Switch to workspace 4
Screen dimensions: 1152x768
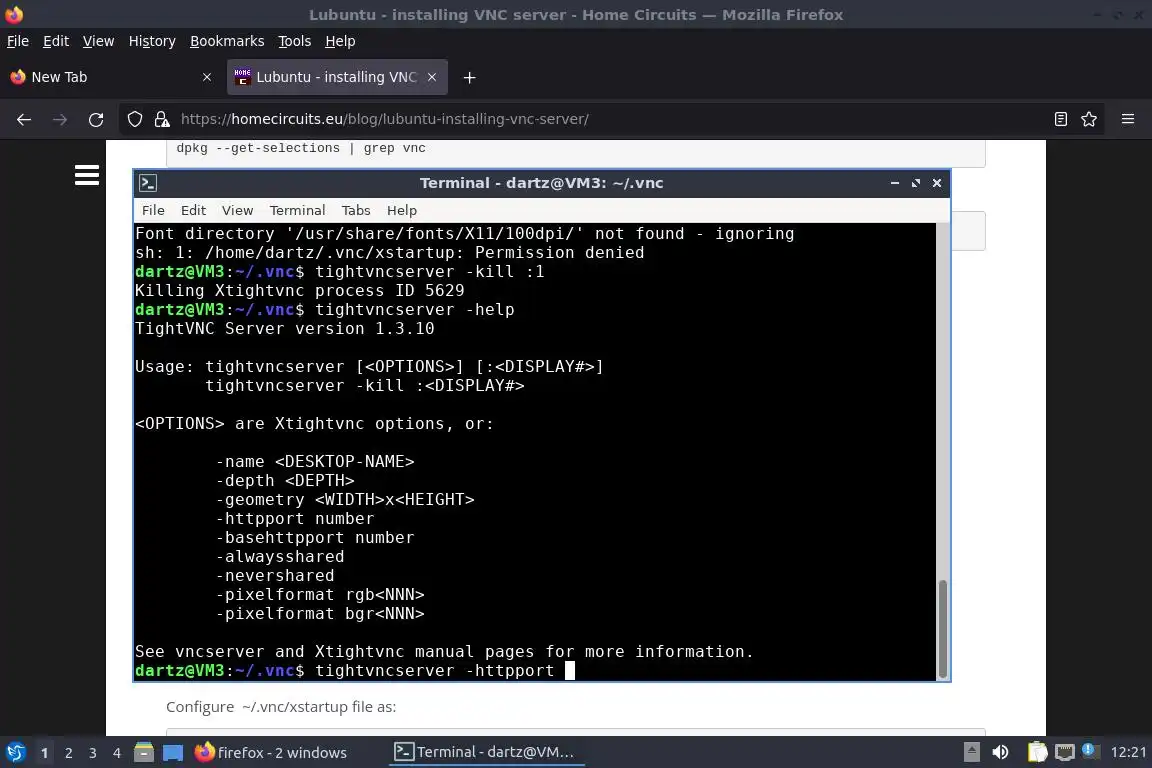click(117, 753)
